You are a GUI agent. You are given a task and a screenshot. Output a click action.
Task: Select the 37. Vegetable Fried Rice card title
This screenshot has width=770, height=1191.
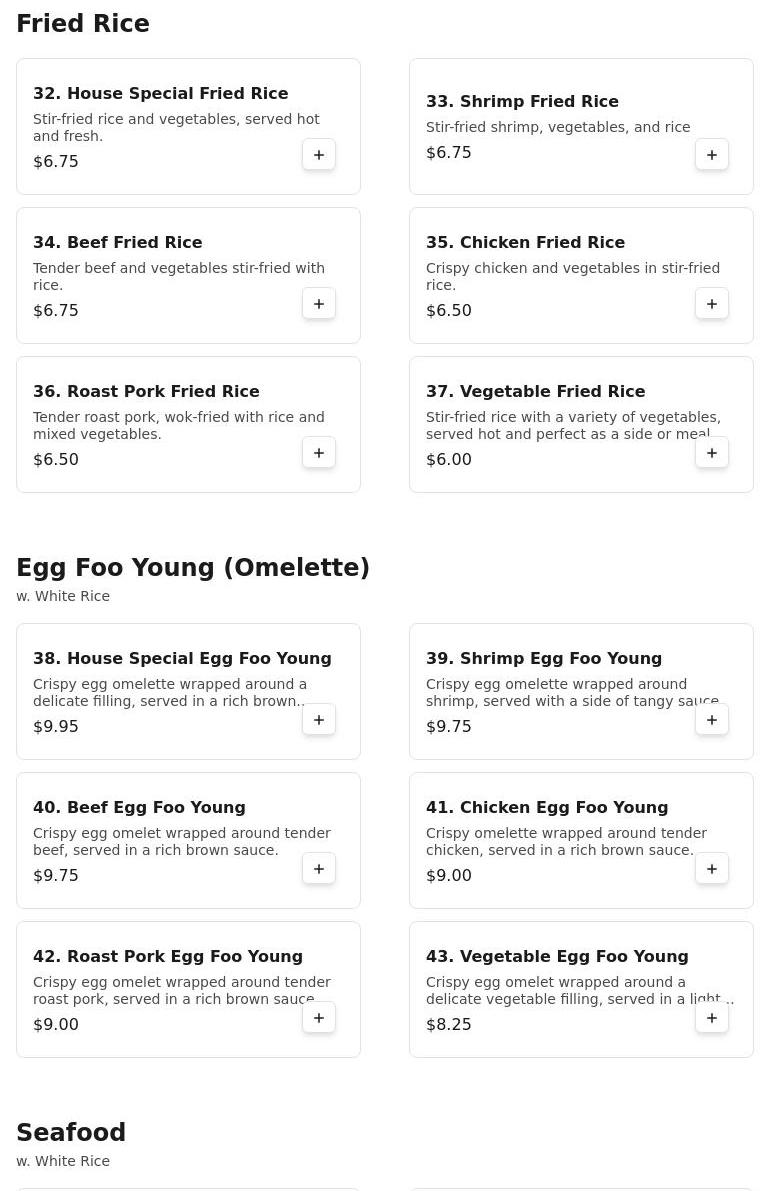(535, 391)
